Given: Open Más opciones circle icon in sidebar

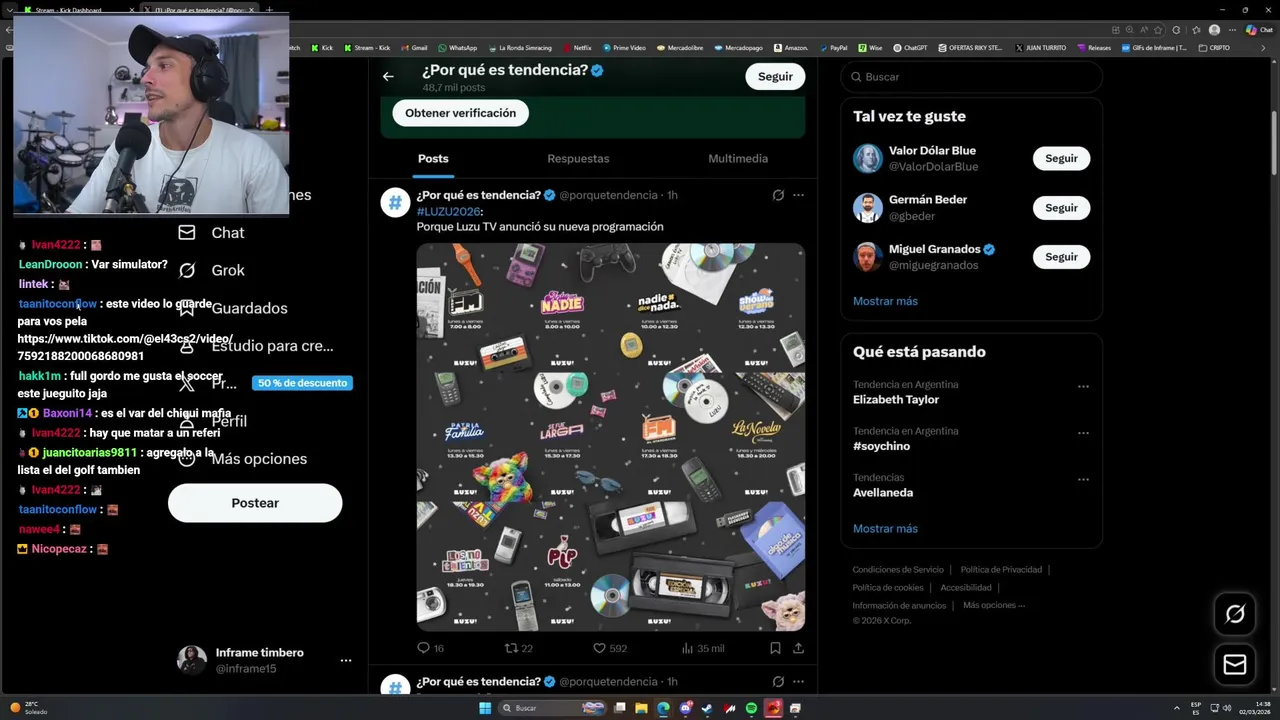Looking at the screenshot, I should point(187,459).
